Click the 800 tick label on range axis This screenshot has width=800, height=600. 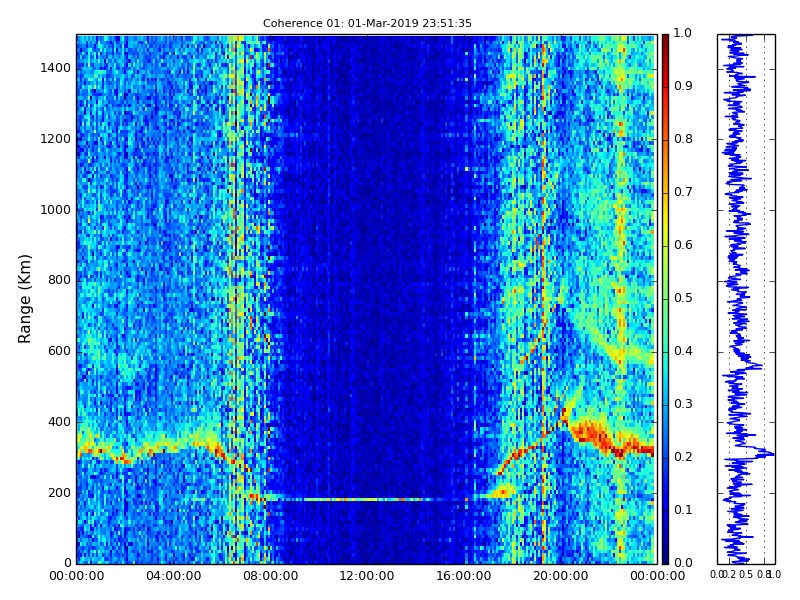click(60, 281)
